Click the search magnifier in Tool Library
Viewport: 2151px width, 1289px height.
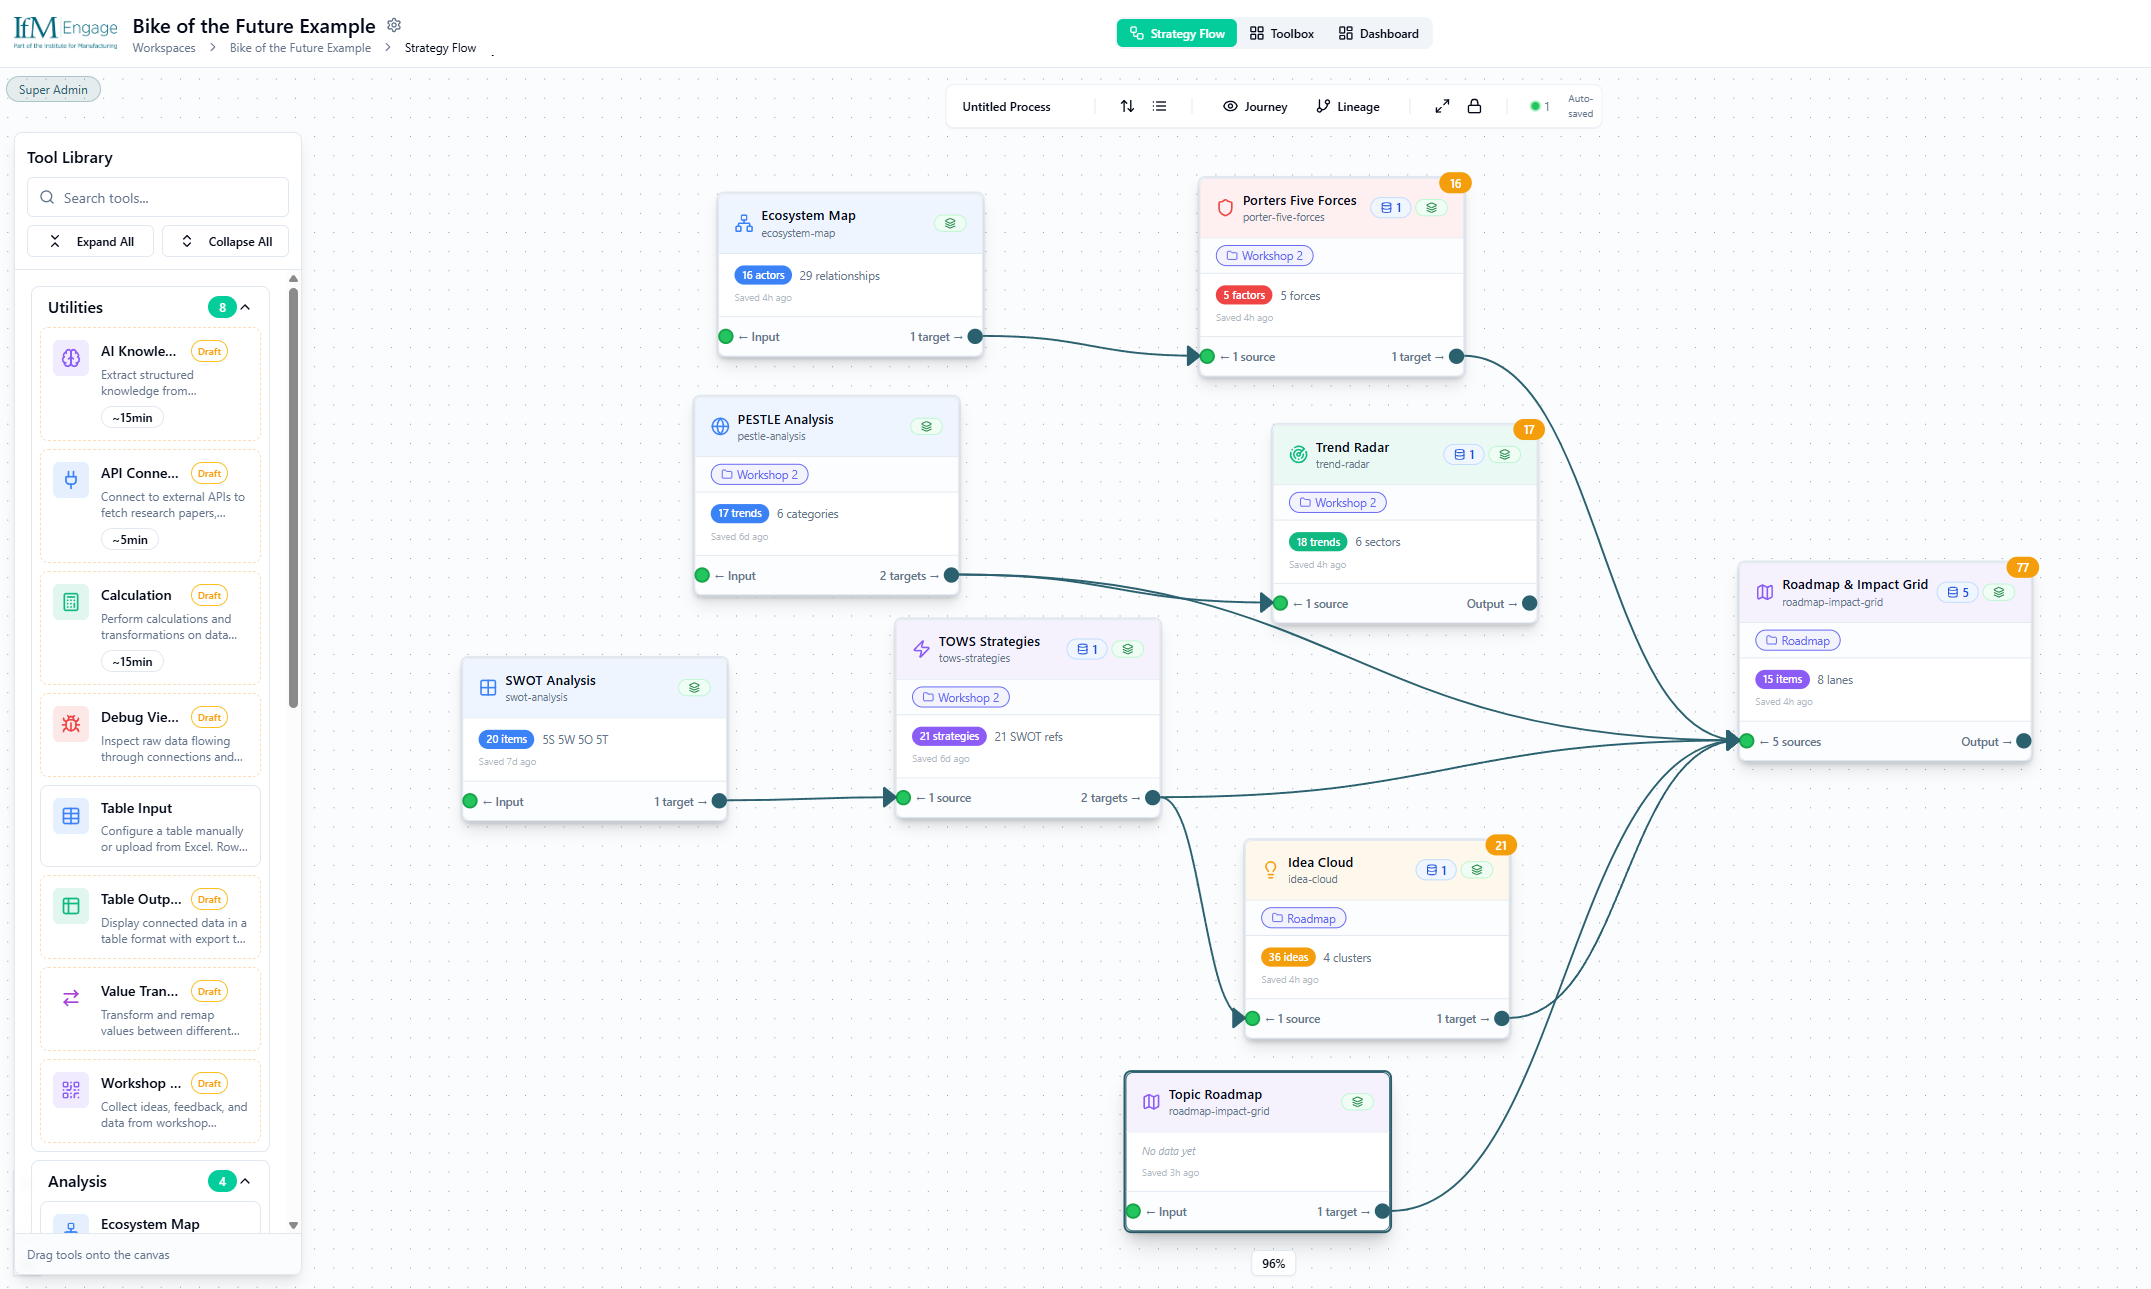tap(47, 197)
